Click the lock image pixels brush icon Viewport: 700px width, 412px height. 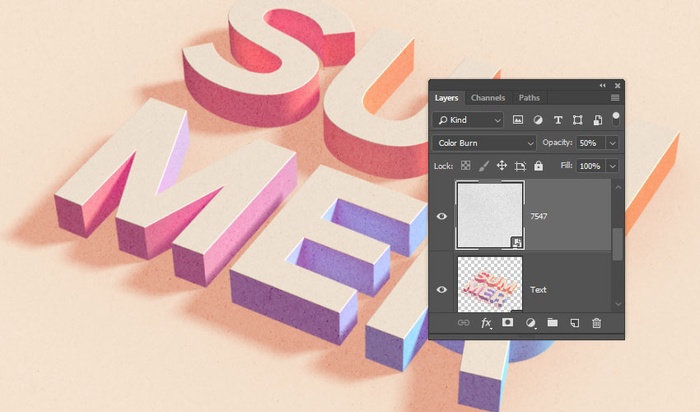[484, 166]
